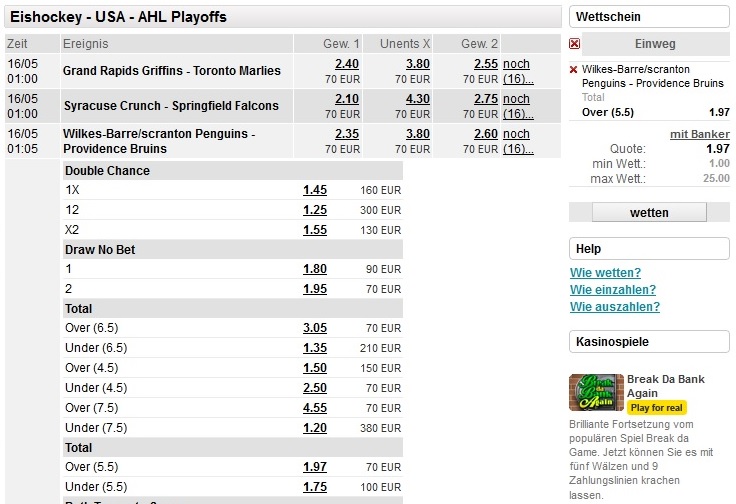Select mit Banker option
The height and width of the screenshot is (504, 736).
point(699,134)
